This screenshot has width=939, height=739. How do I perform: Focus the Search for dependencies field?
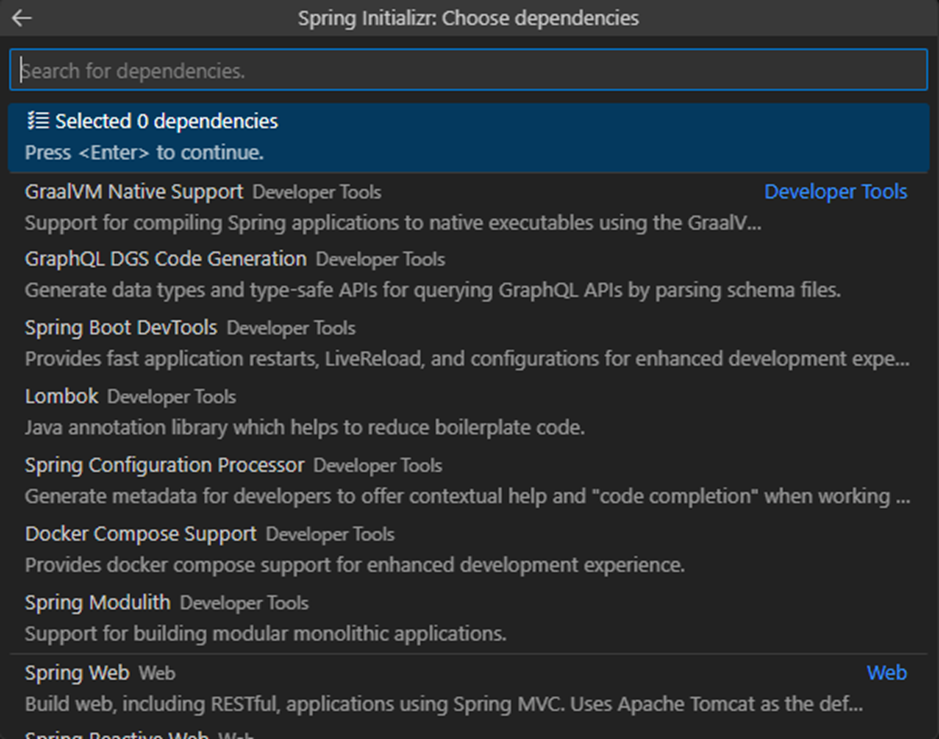[x=468, y=71]
